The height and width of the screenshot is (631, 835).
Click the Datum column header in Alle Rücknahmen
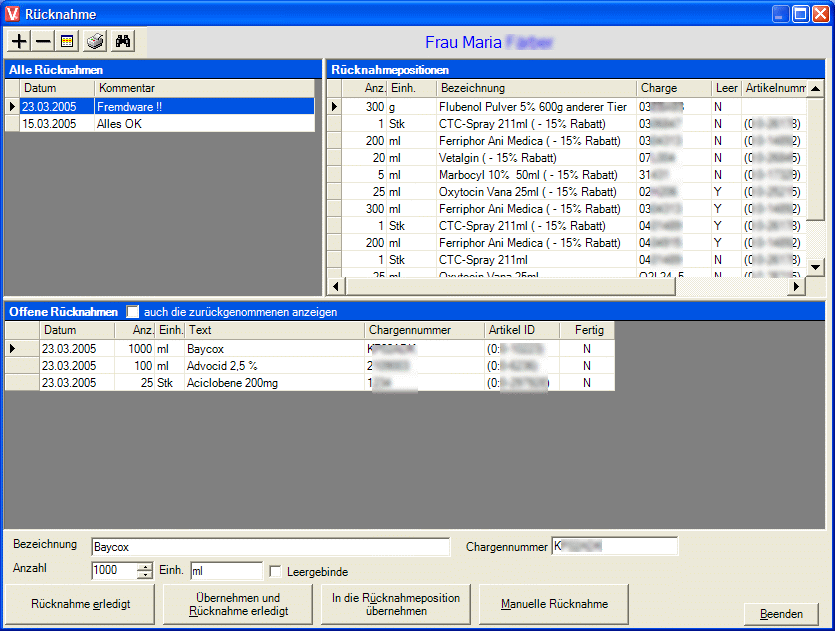pos(57,88)
